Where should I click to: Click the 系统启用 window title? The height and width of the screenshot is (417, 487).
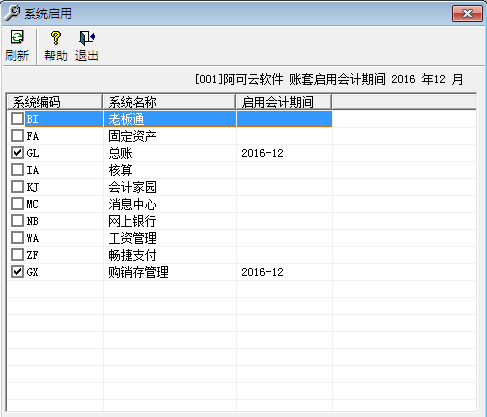pos(48,13)
